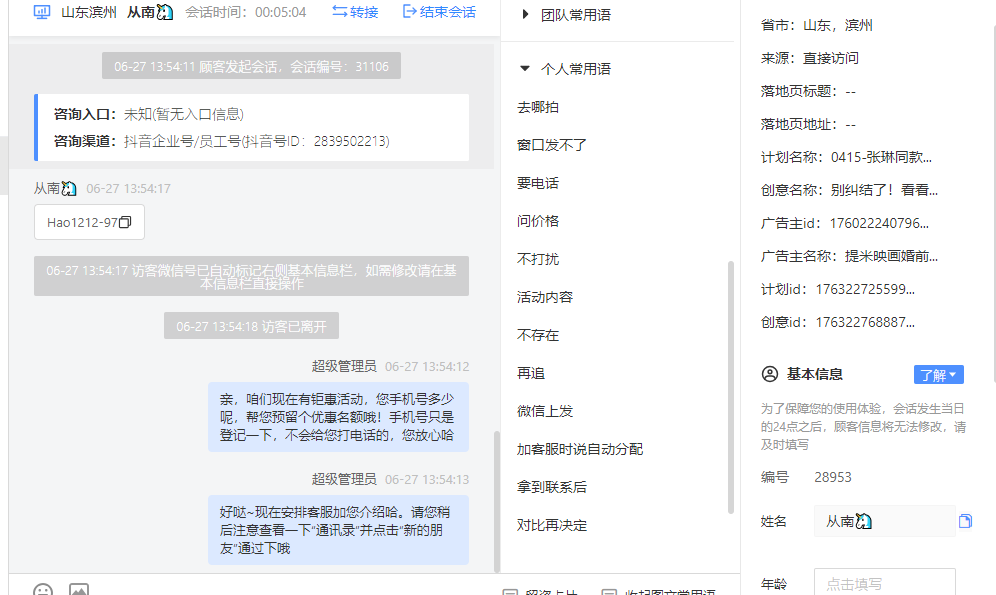The image size is (996, 595).
Task: Choose the 问价格 quick phrase
Action: click(538, 221)
